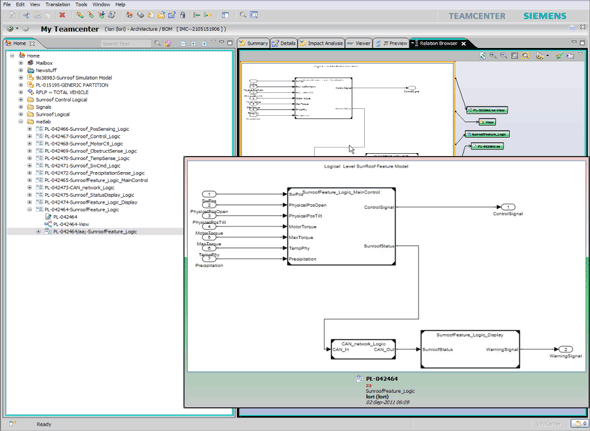Click the SunroofFeature_Logic_MainControl block in preview
This screenshot has height=431, width=590.
click(x=341, y=226)
